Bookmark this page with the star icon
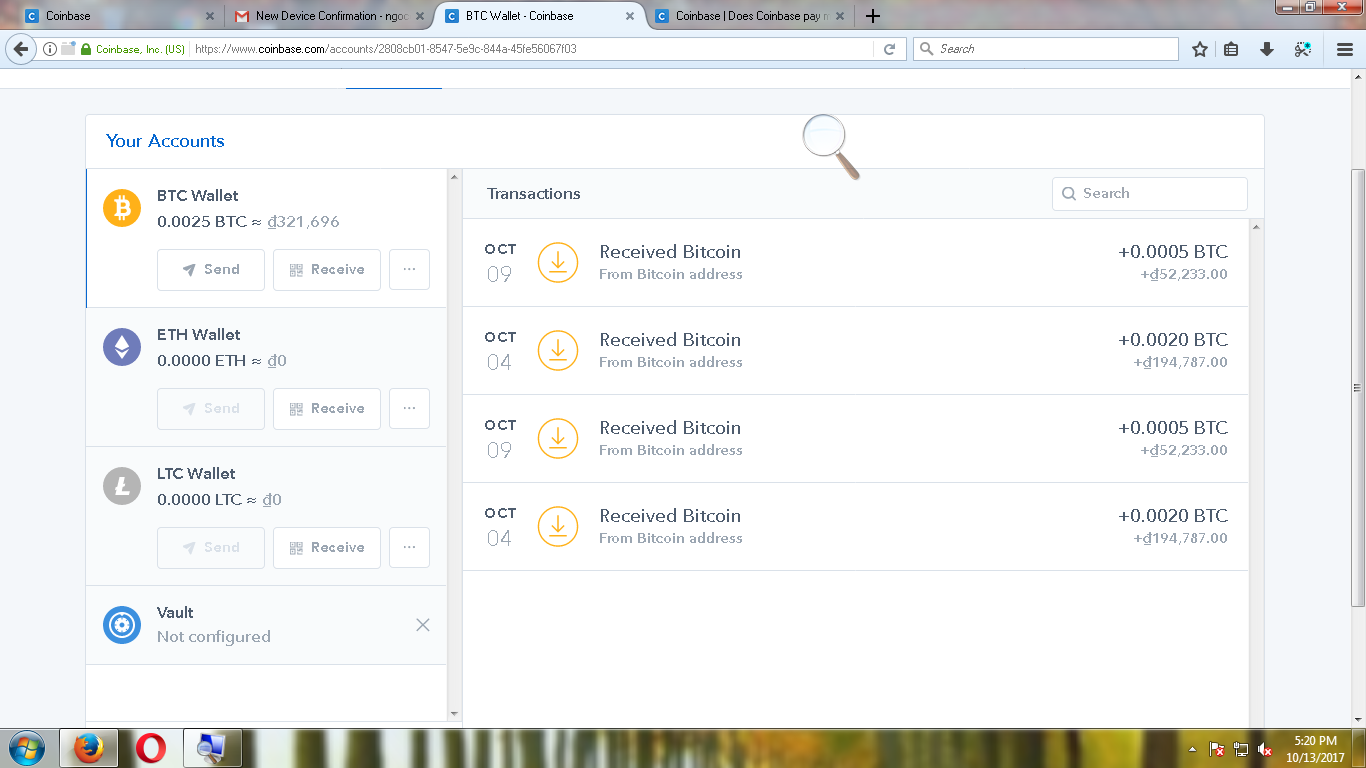 pos(1200,49)
